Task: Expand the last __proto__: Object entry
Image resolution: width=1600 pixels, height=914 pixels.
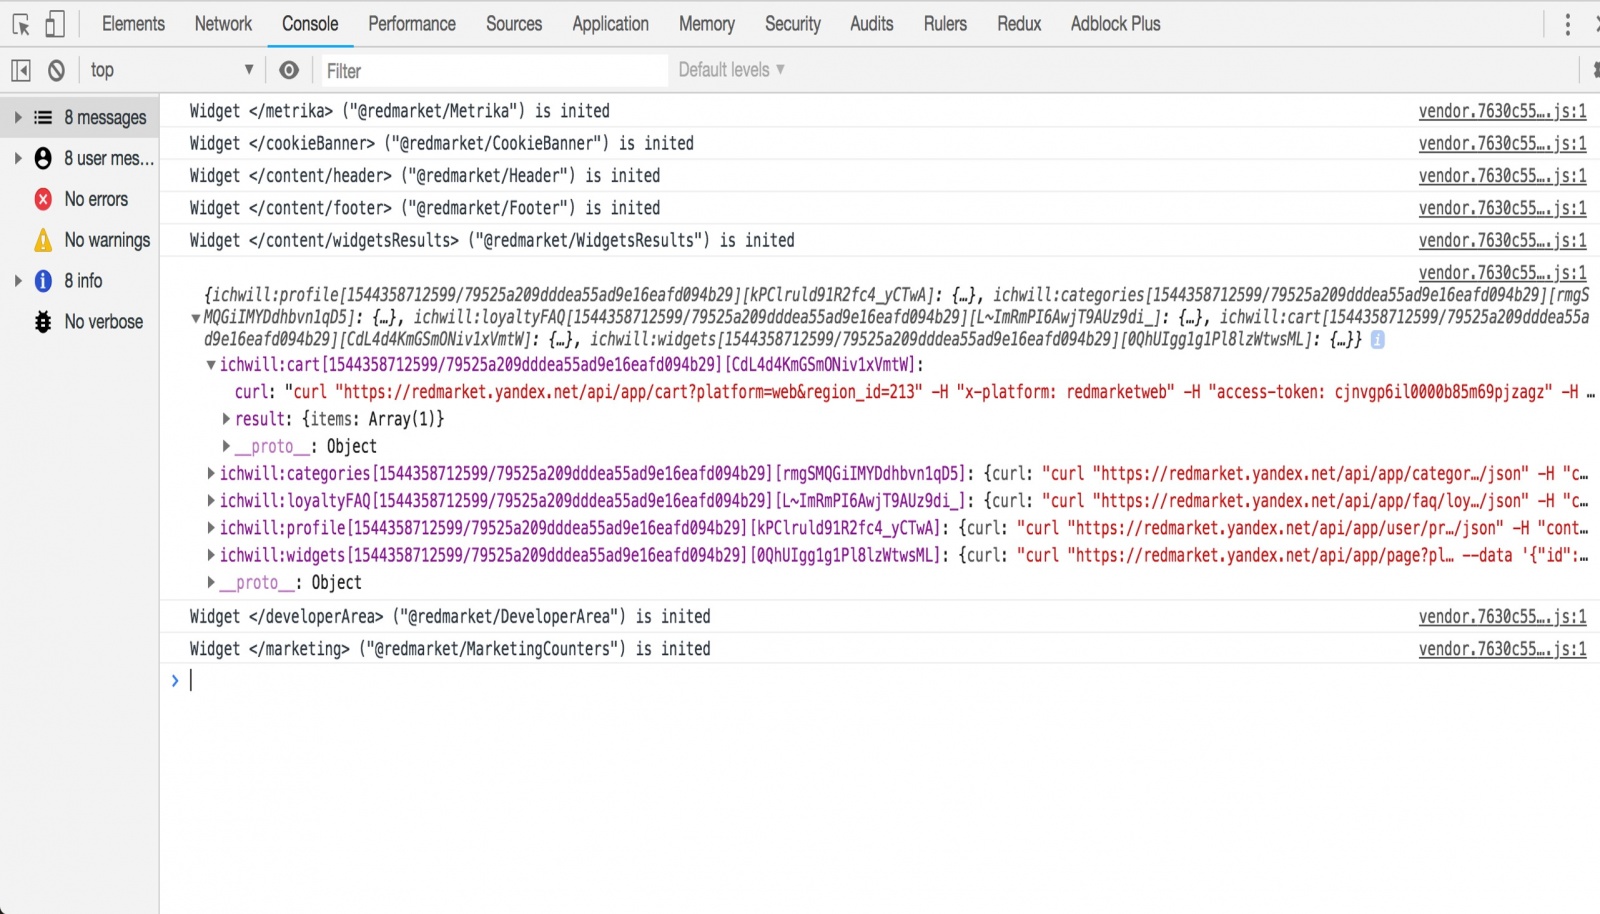Action: (211, 582)
